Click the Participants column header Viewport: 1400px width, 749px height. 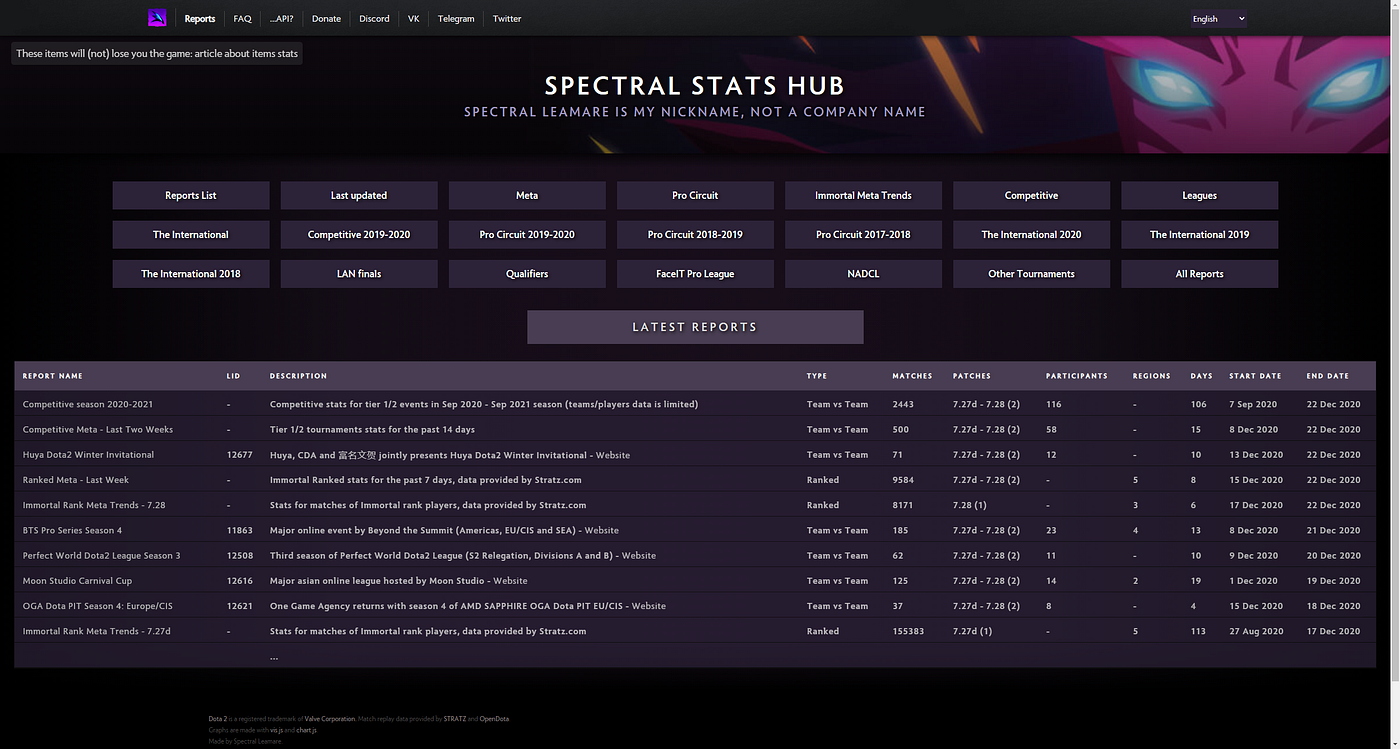[1077, 376]
